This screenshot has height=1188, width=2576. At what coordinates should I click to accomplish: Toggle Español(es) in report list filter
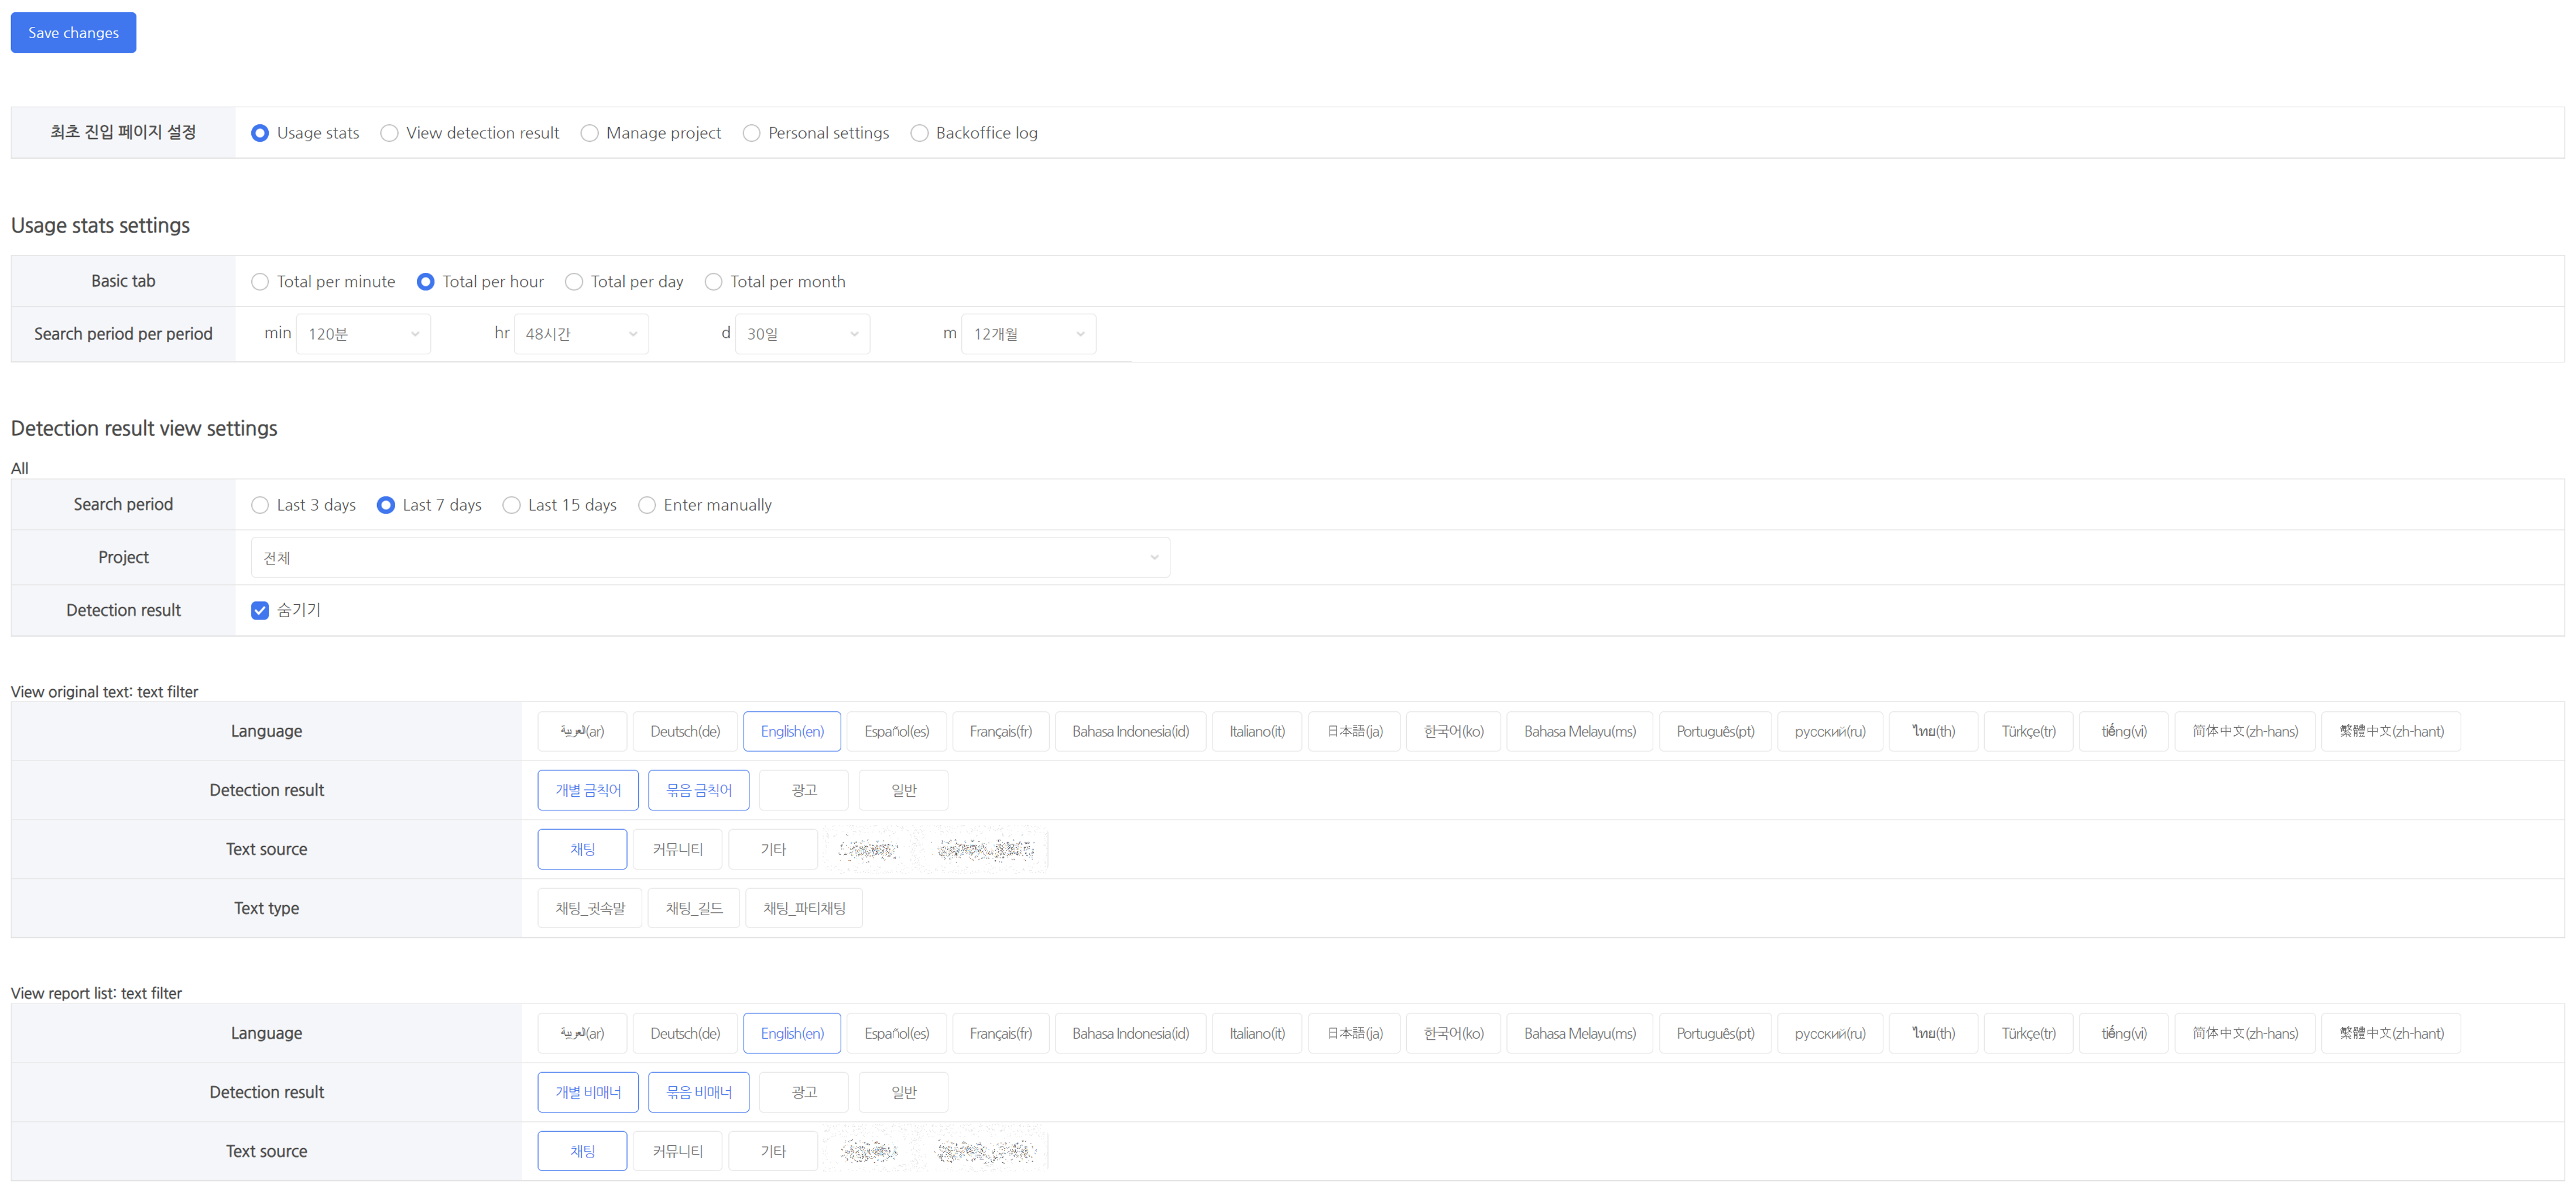click(x=897, y=1033)
